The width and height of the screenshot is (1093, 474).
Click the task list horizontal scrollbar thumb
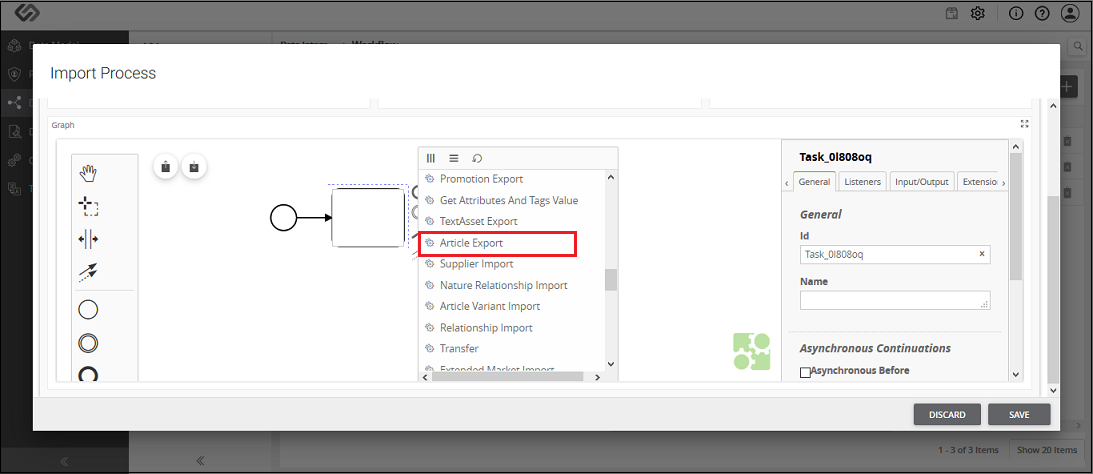click(x=507, y=376)
